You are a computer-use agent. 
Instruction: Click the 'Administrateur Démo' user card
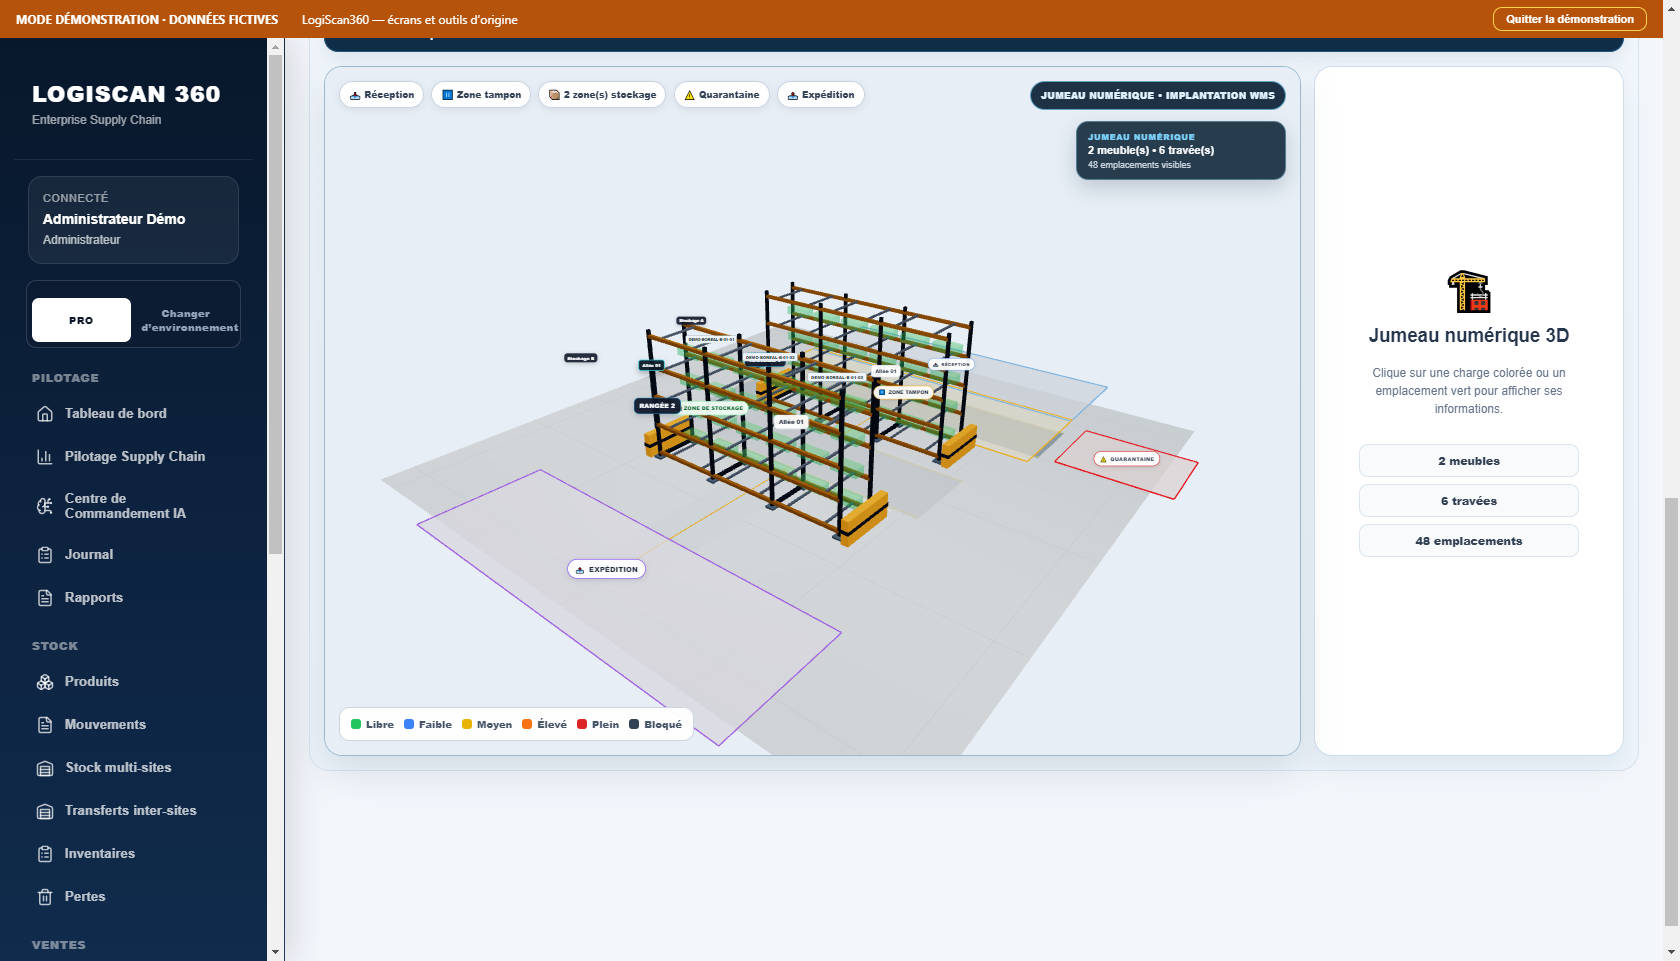(133, 220)
